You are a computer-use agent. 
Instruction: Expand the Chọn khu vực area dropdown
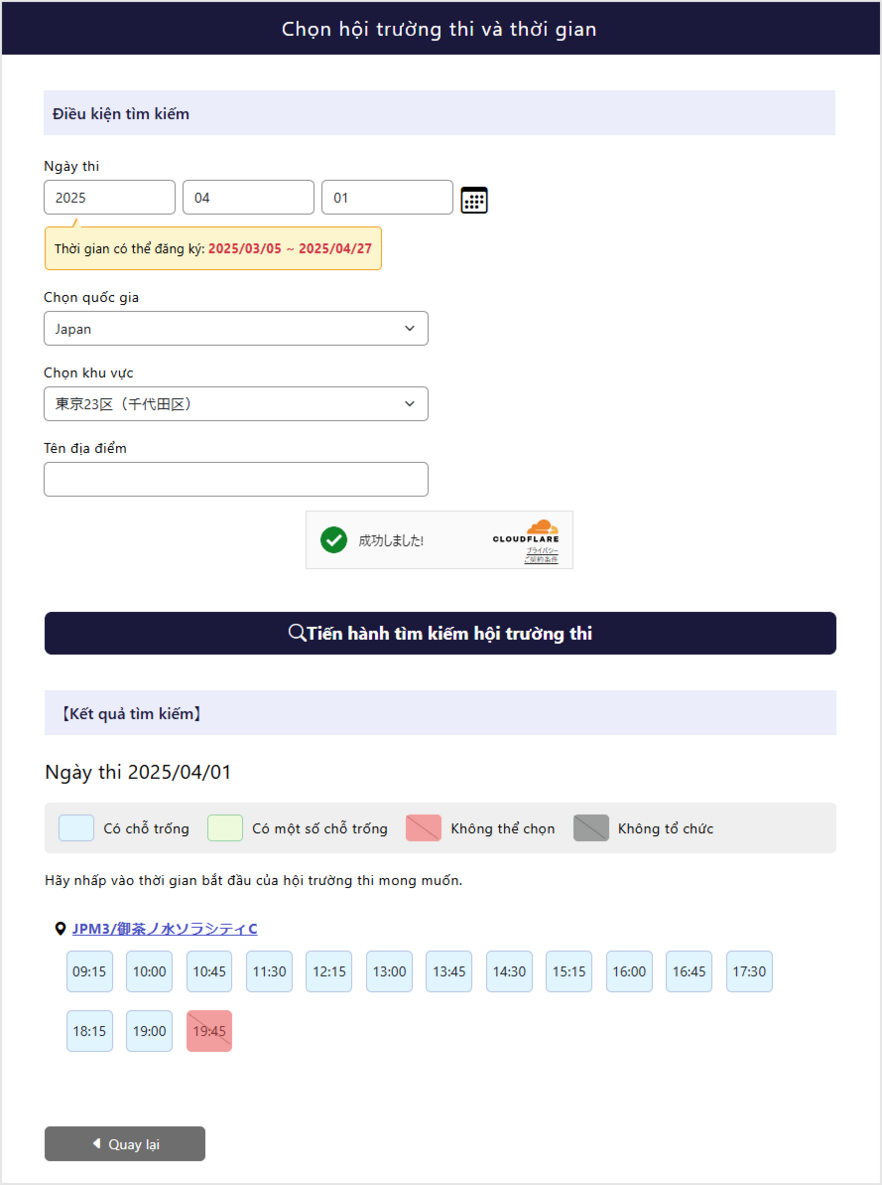[236, 404]
